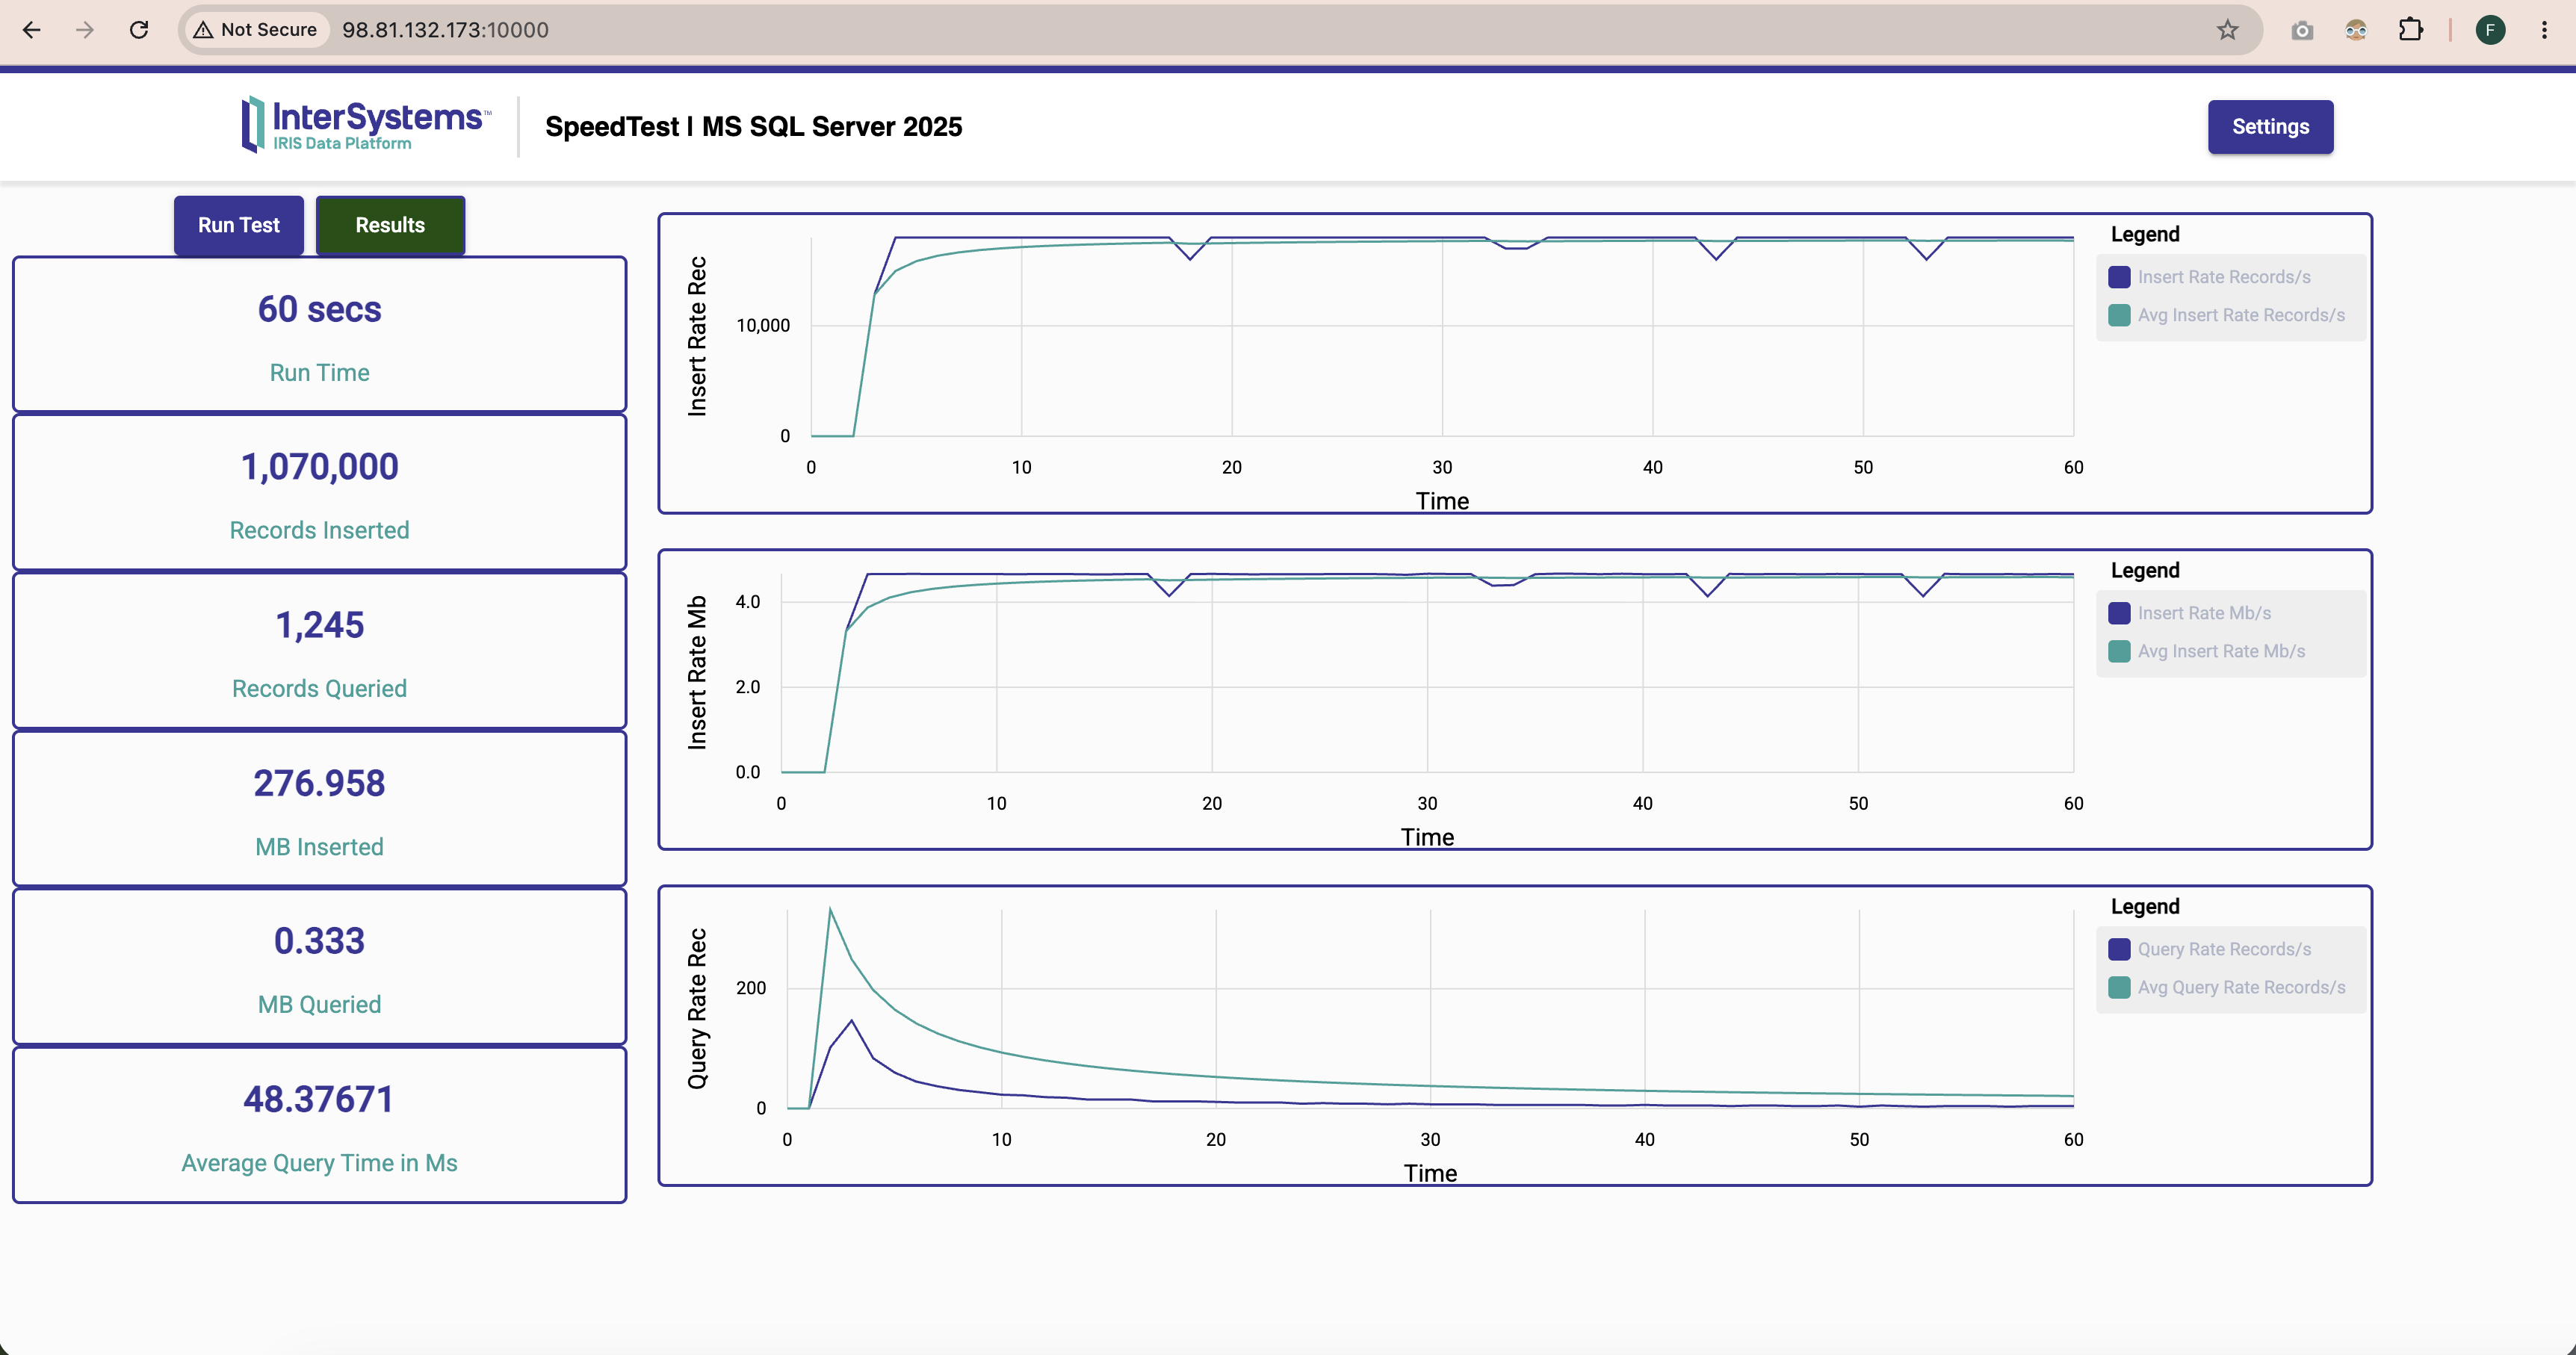Toggle the Avg Insert Rate Records/s legend swatch
The width and height of the screenshot is (2576, 1355).
click(2119, 315)
